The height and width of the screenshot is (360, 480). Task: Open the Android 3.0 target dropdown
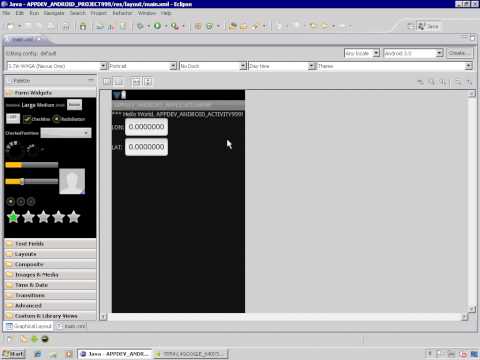pyautogui.click(x=413, y=53)
